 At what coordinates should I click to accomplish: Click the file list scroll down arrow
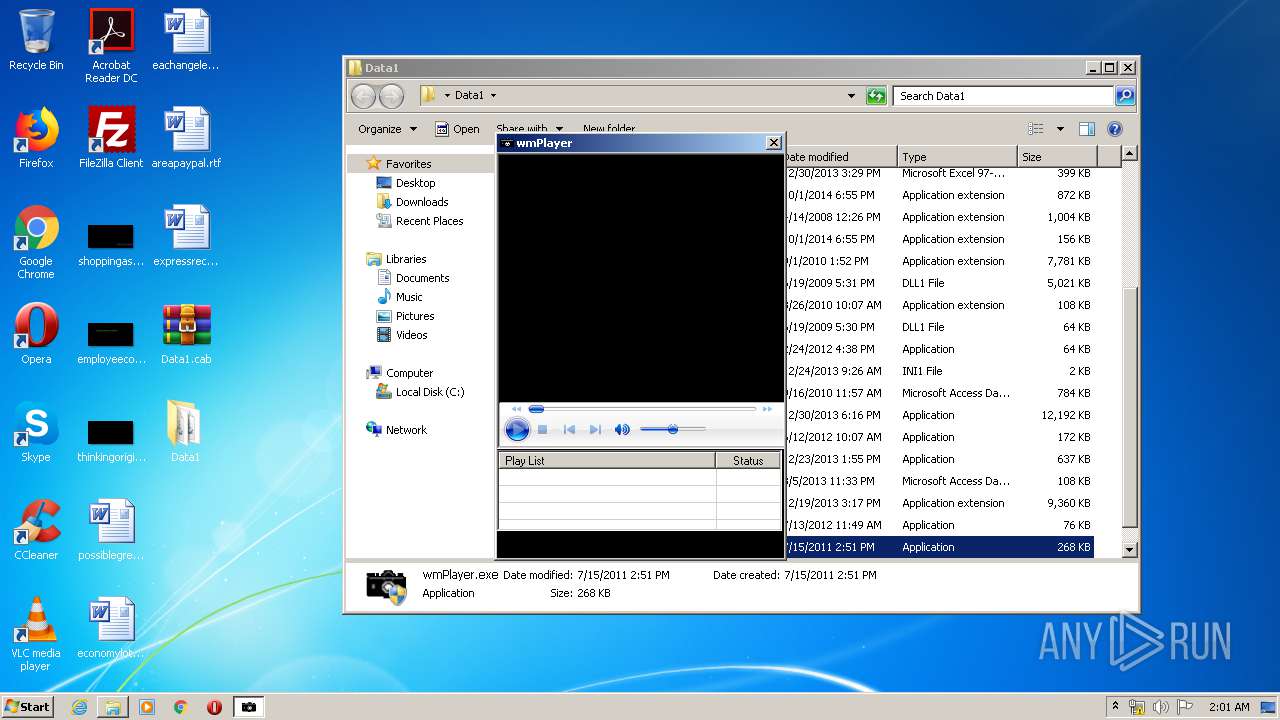[1129, 549]
